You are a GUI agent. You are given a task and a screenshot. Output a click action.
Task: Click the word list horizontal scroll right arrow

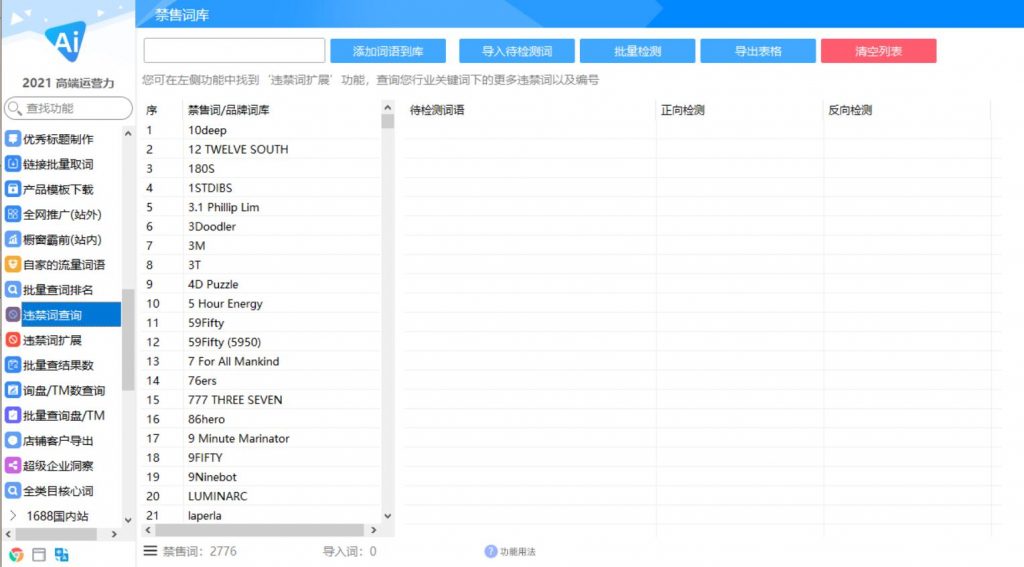click(374, 530)
